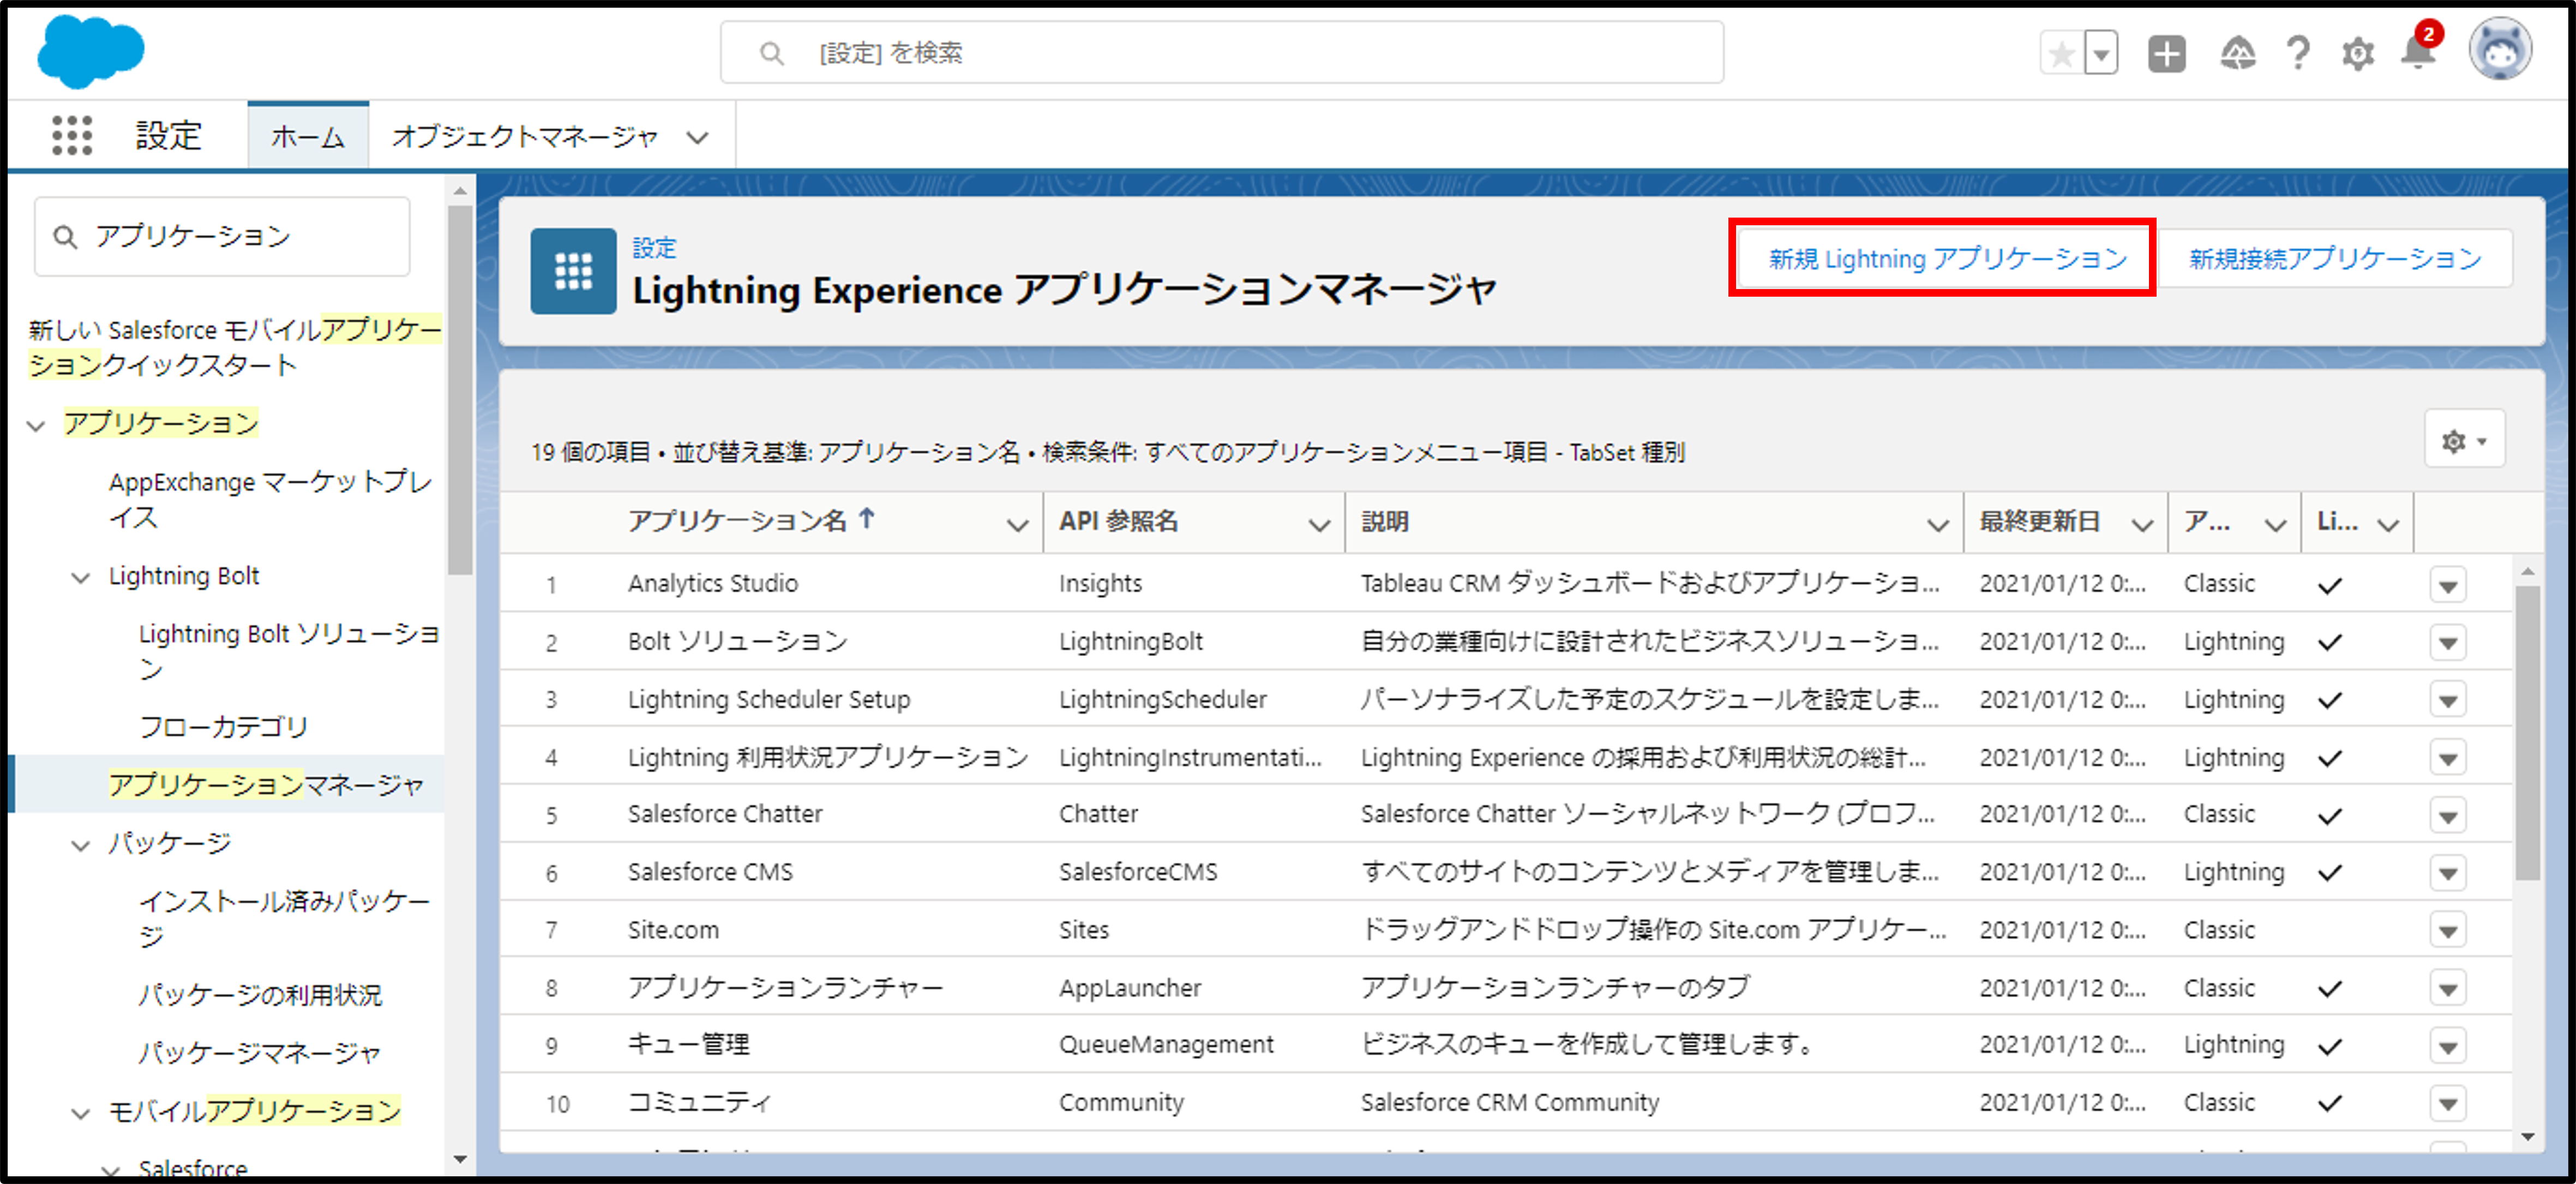Image resolution: width=2576 pixels, height=1184 pixels.
Task: Click the global actions plus icon
Action: coord(2166,53)
